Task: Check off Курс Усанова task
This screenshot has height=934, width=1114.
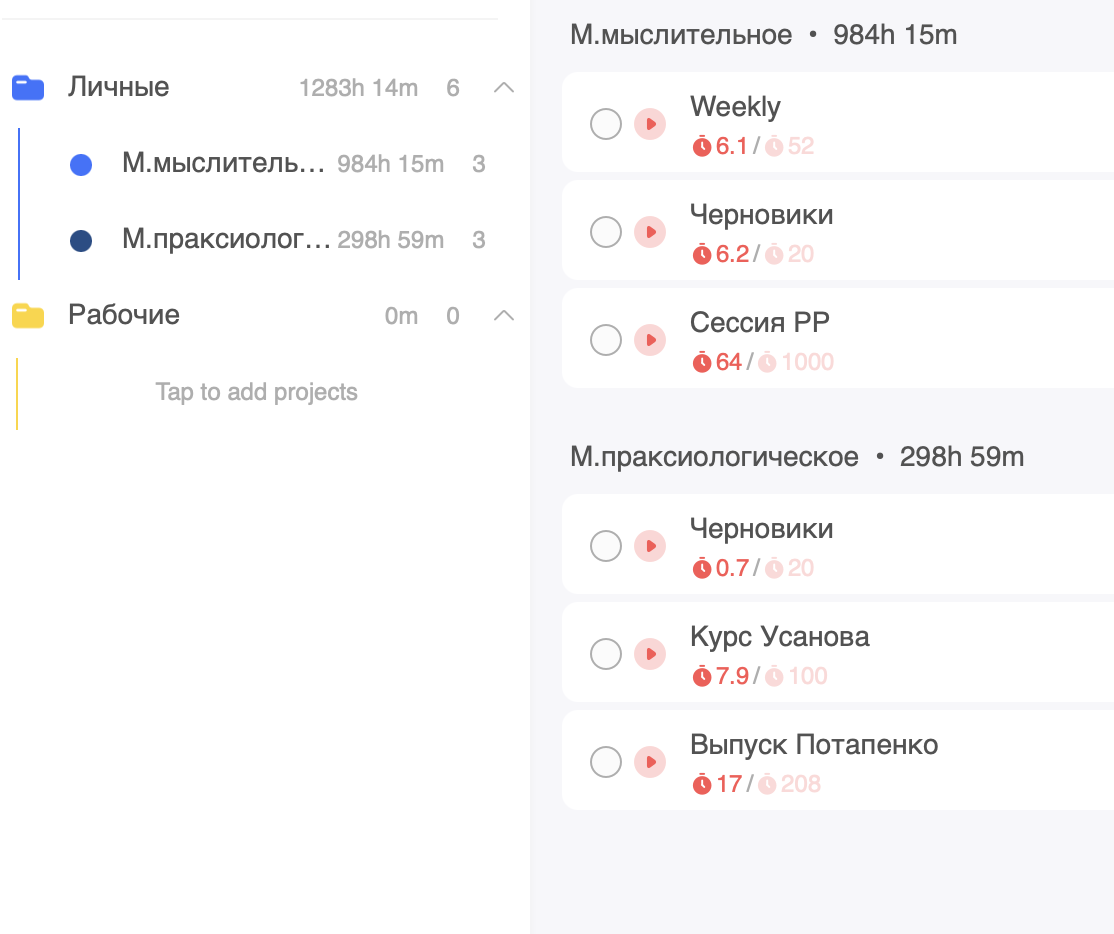Action: click(x=606, y=654)
